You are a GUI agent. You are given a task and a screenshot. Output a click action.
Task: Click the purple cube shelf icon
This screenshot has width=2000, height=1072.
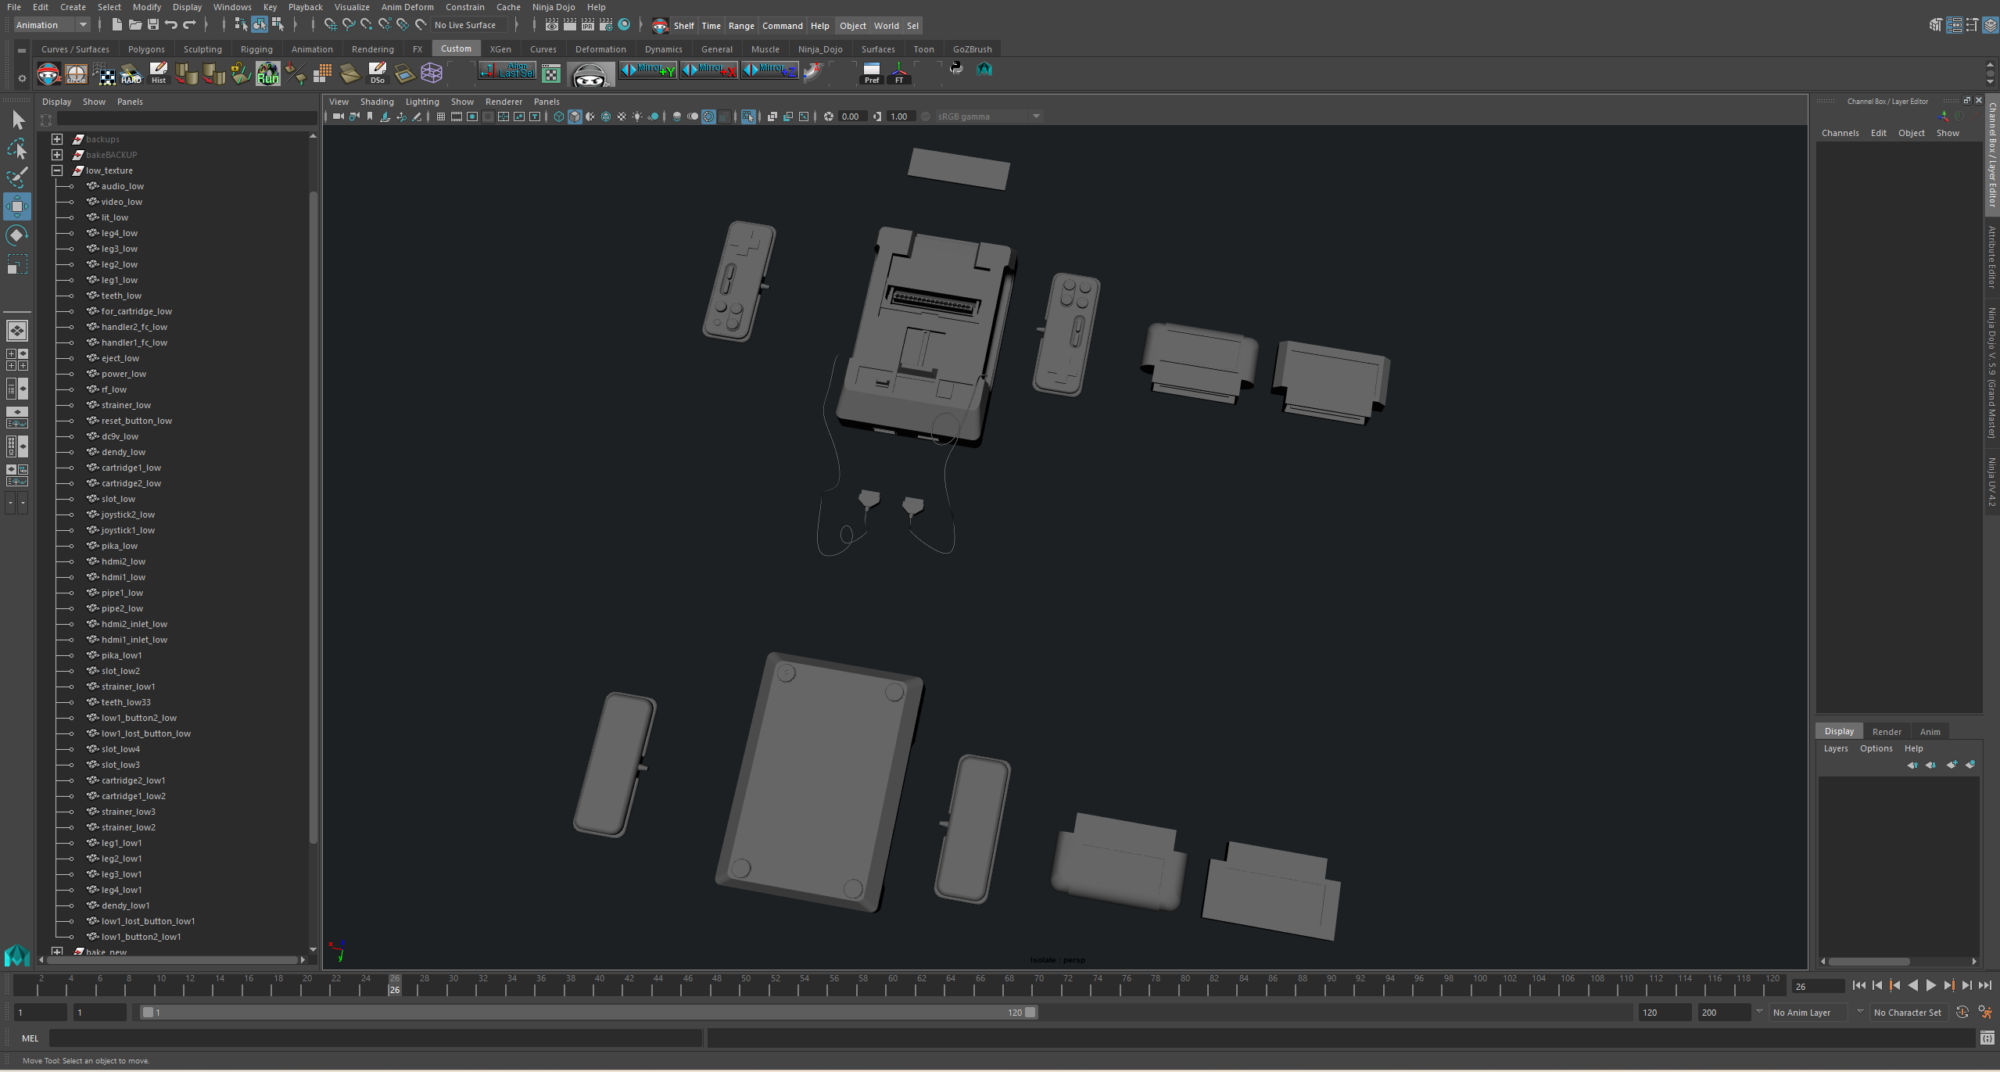(x=430, y=72)
